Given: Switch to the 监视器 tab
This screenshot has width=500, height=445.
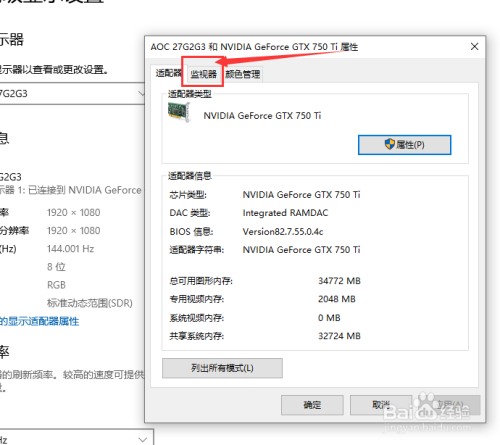Looking at the screenshot, I should tap(203, 74).
